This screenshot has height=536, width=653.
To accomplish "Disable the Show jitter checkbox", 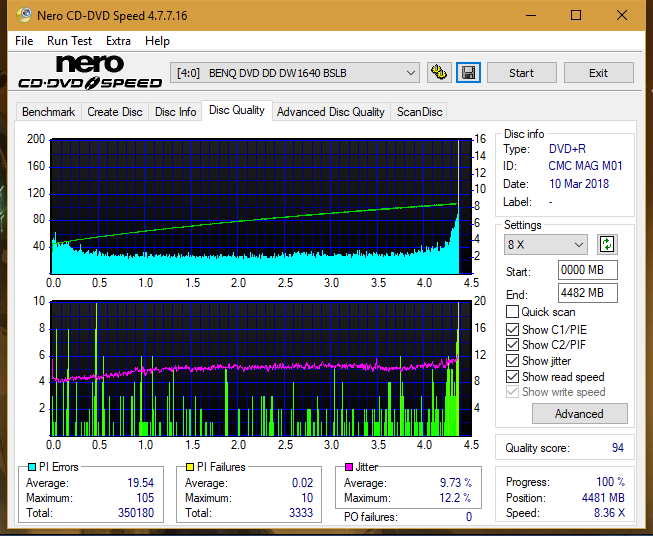I will pos(512,361).
